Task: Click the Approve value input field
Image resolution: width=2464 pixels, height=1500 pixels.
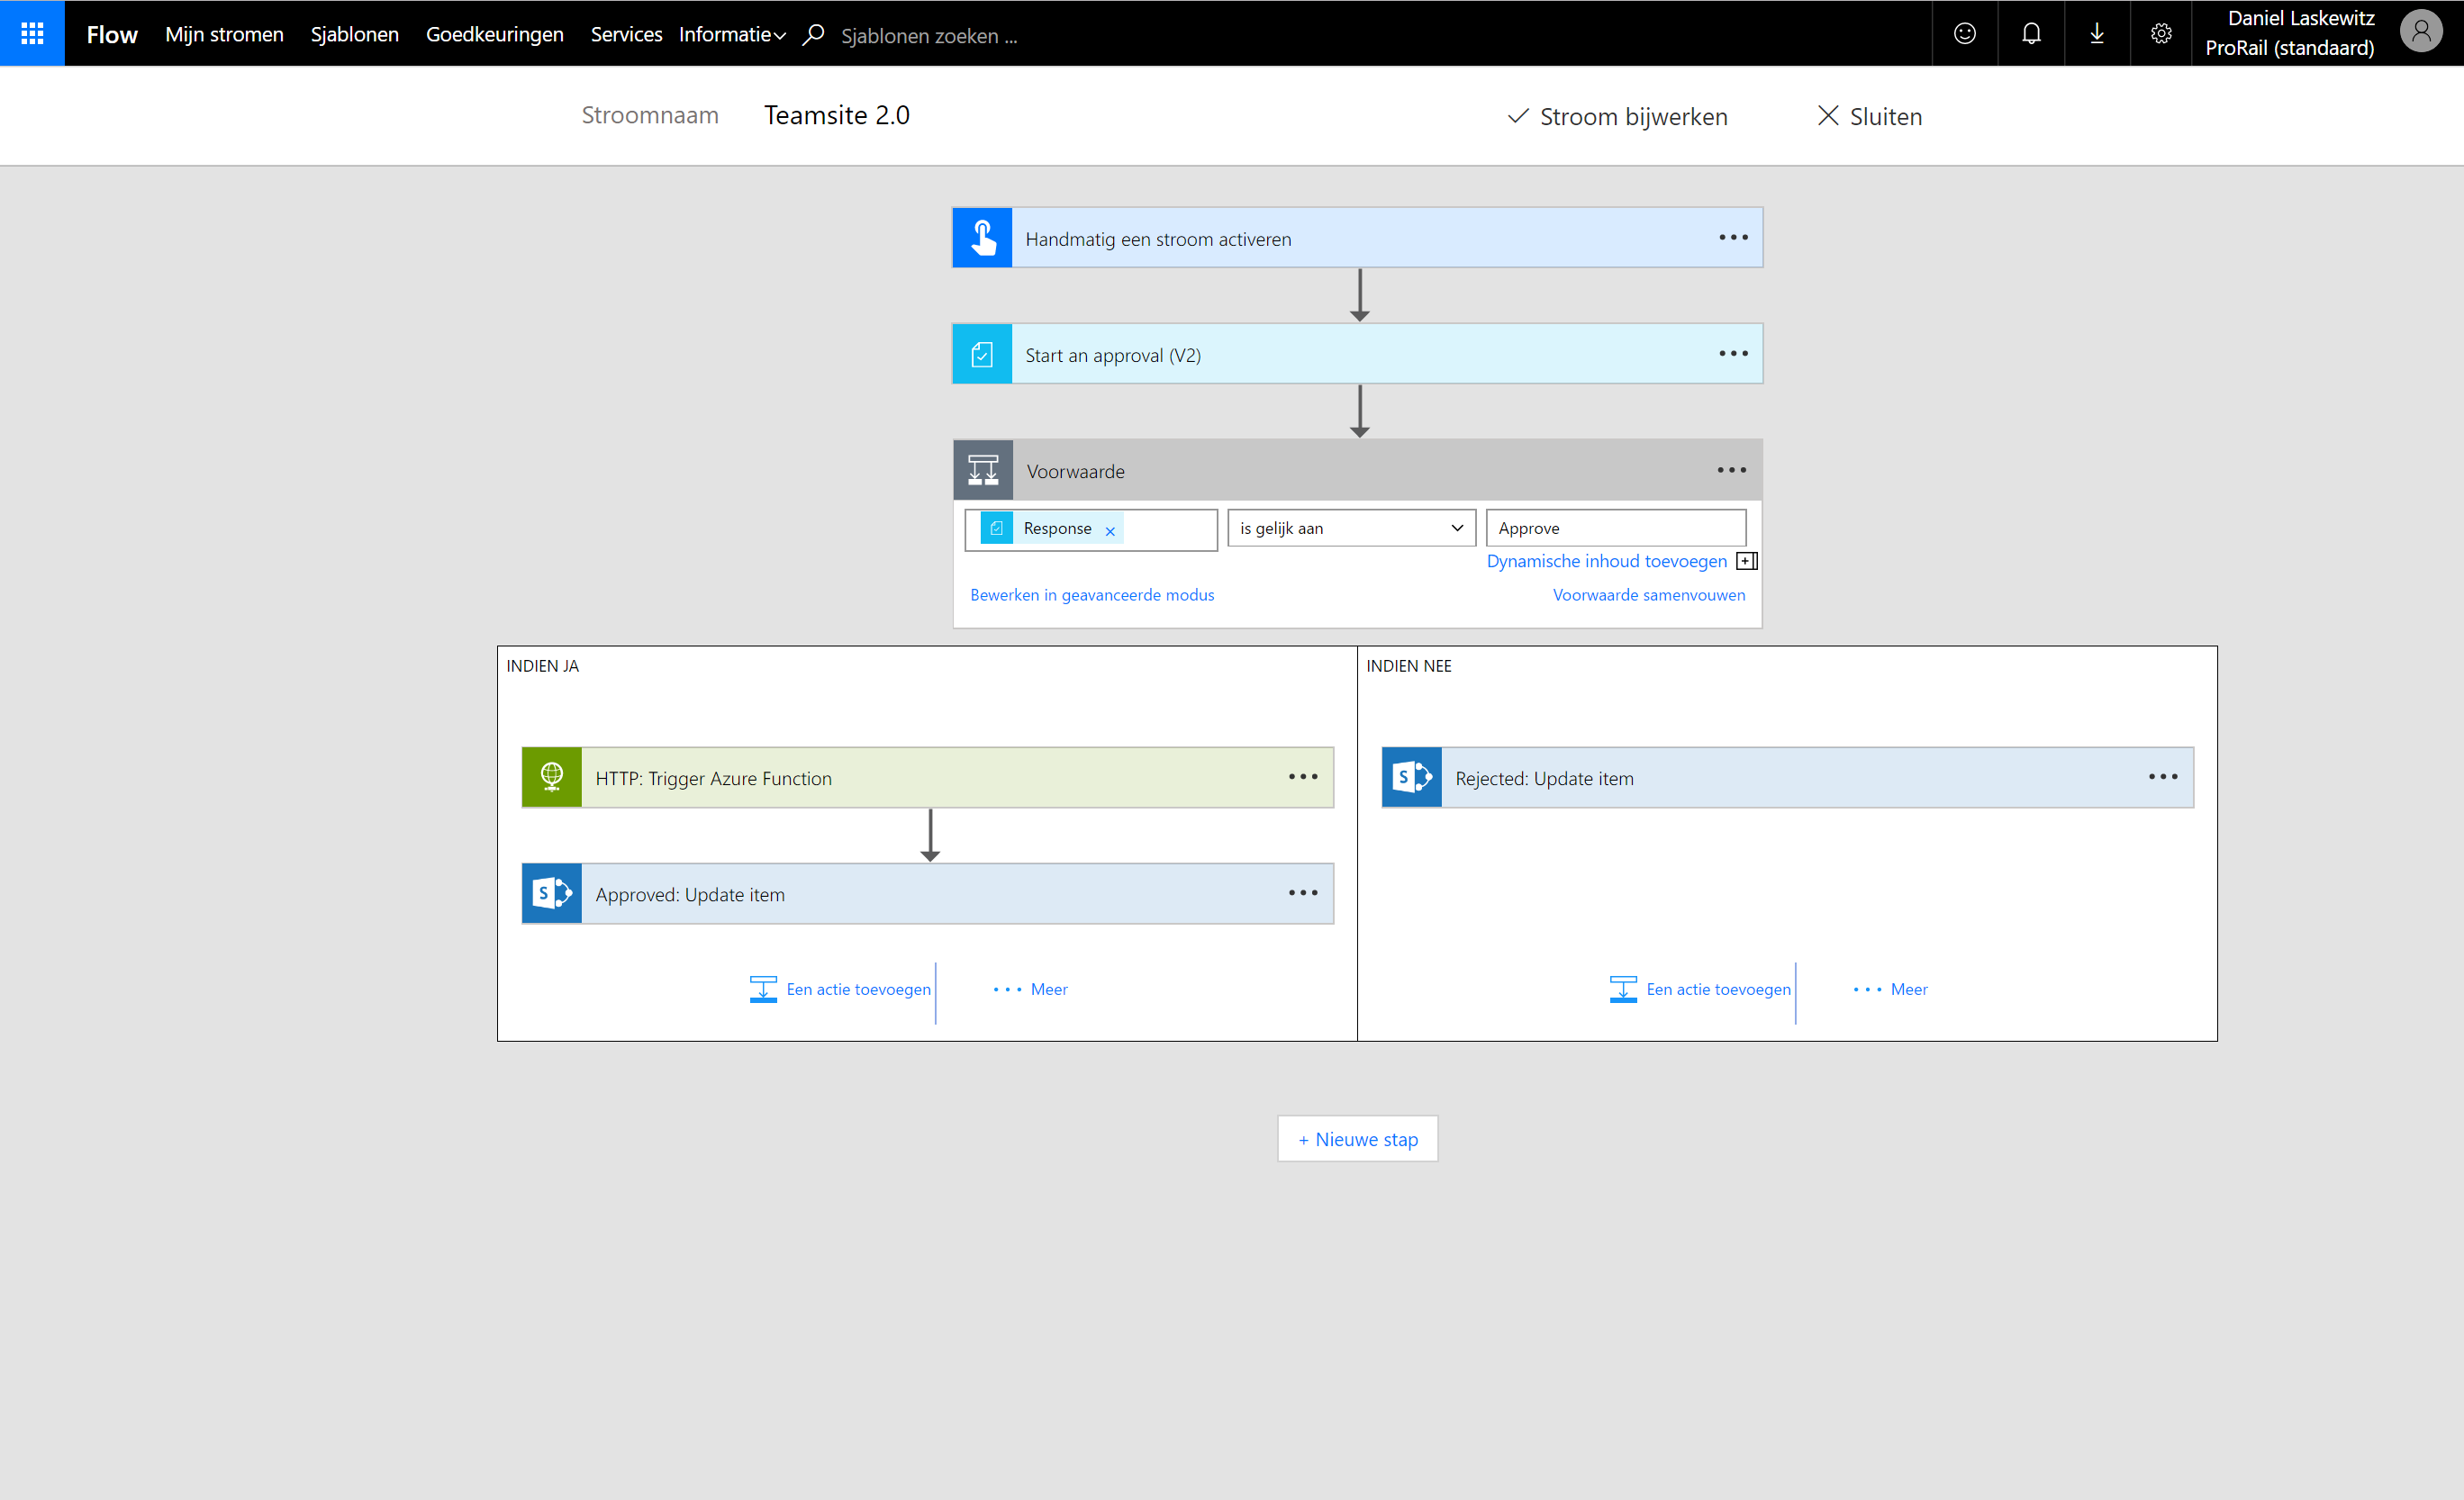Action: [1615, 528]
